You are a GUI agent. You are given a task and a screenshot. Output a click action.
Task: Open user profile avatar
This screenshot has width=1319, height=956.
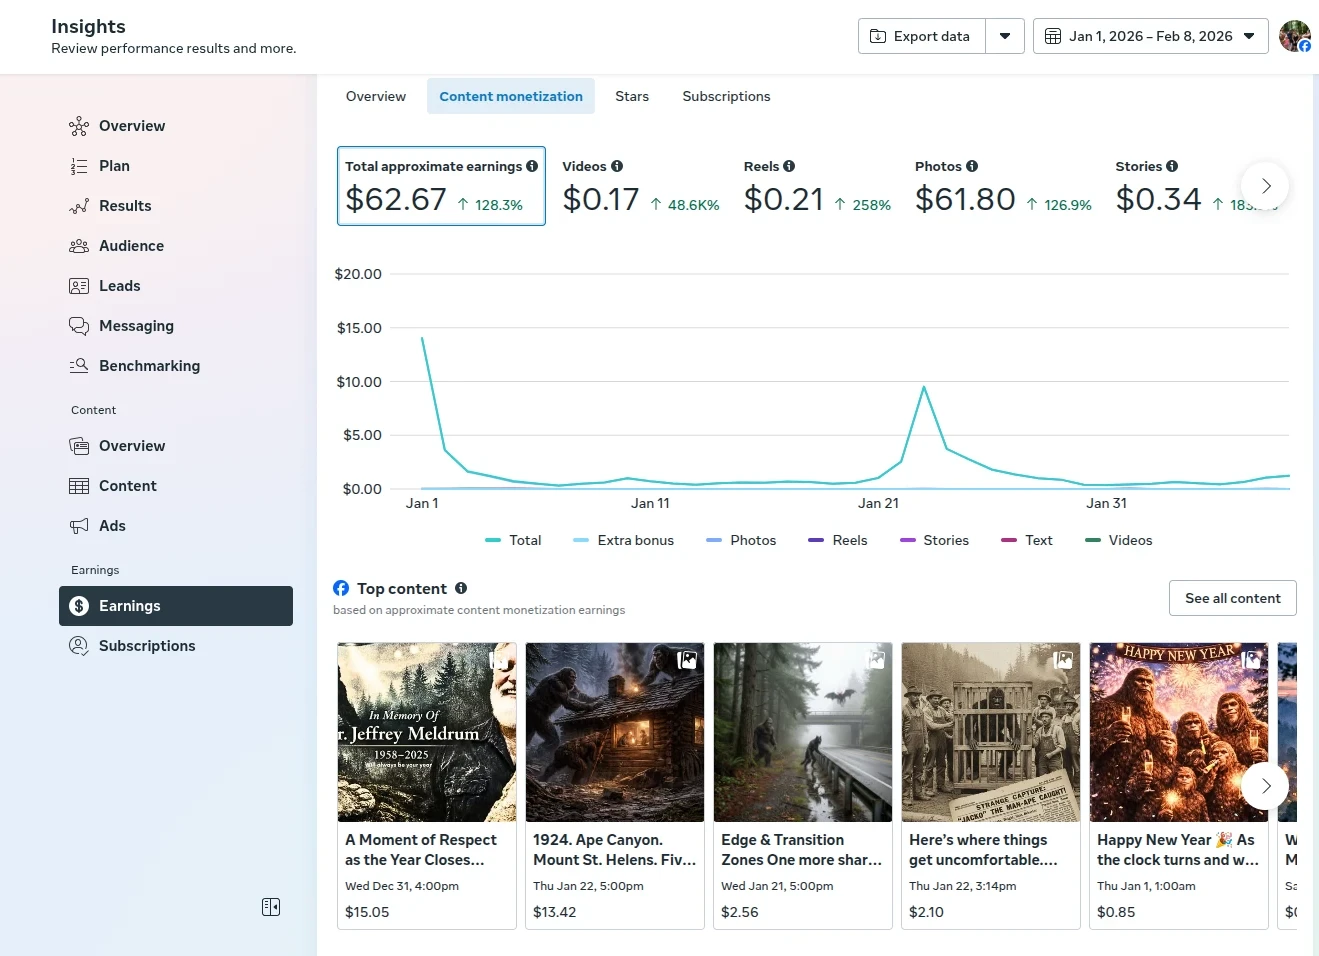pyautogui.click(x=1294, y=36)
